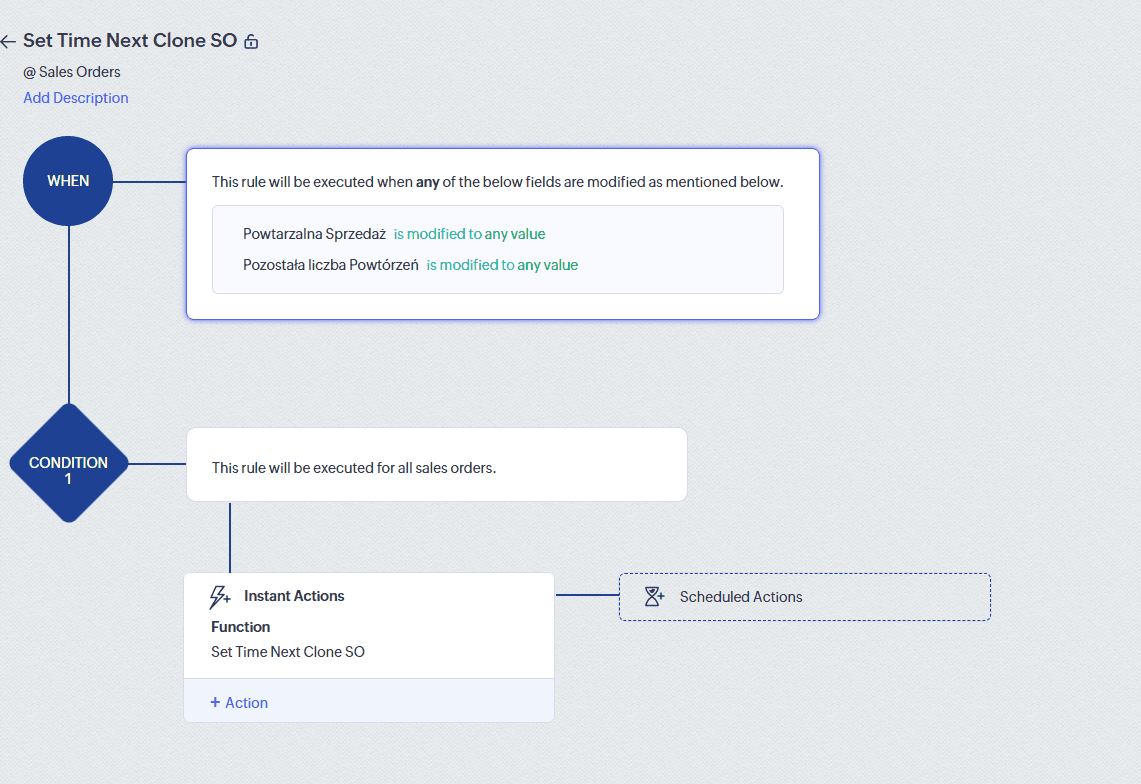
Task: Select the Pozostała liczba Powtórzeń field name
Action: pyautogui.click(x=331, y=264)
